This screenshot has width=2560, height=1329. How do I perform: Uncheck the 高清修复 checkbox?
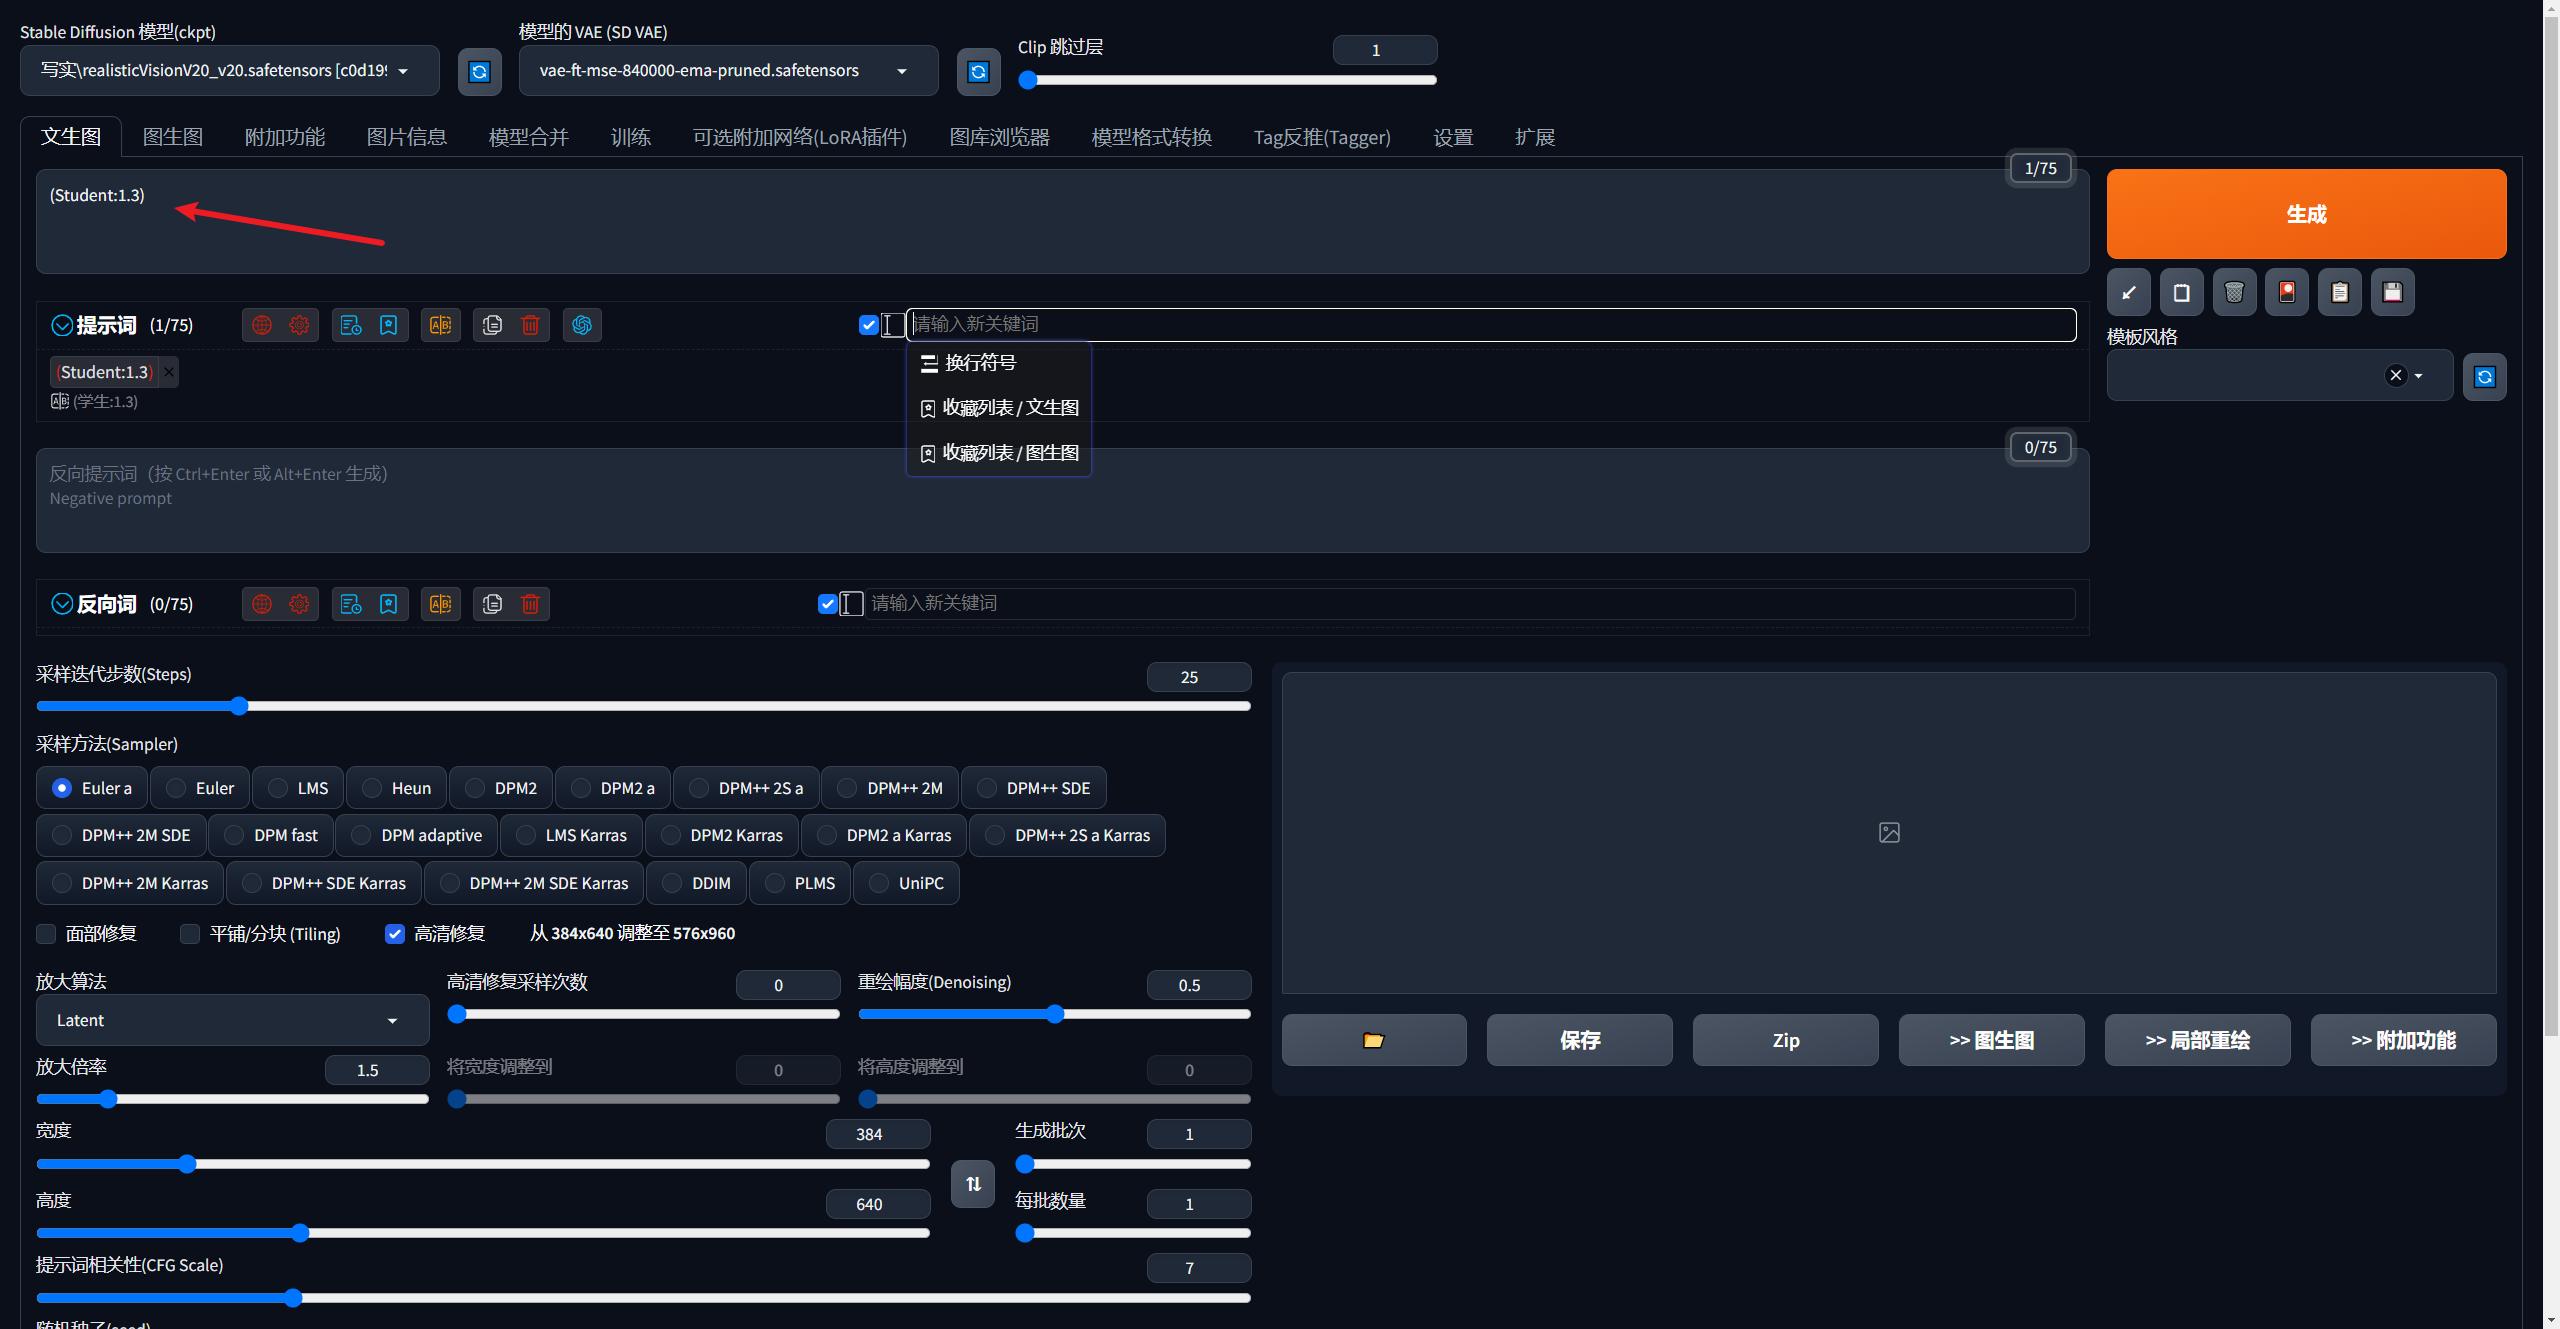(395, 933)
